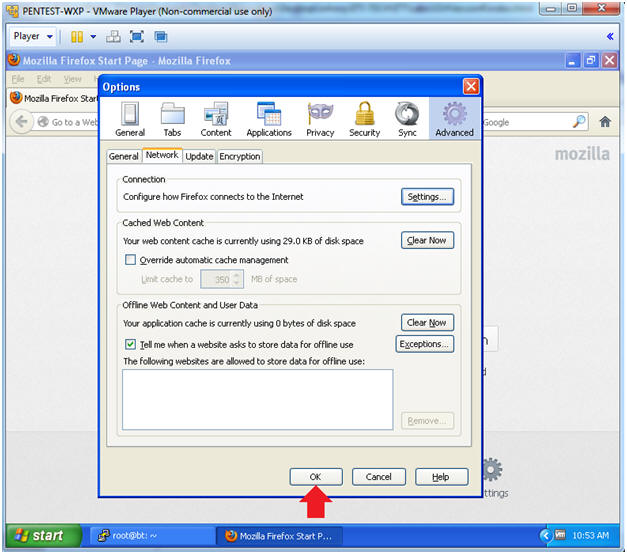Select the Advanced gear category
Screen dimensions: 627x554
tap(454, 119)
